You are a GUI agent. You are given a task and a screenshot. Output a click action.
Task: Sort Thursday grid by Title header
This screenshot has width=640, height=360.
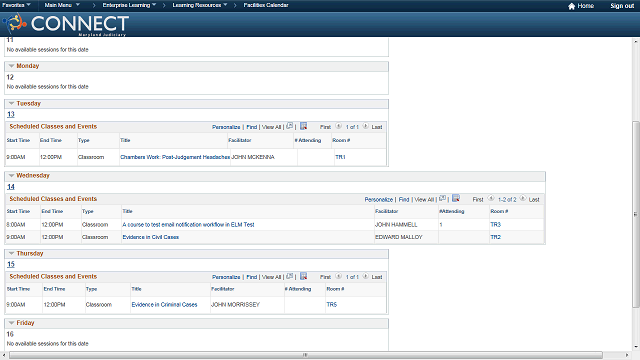136,289
